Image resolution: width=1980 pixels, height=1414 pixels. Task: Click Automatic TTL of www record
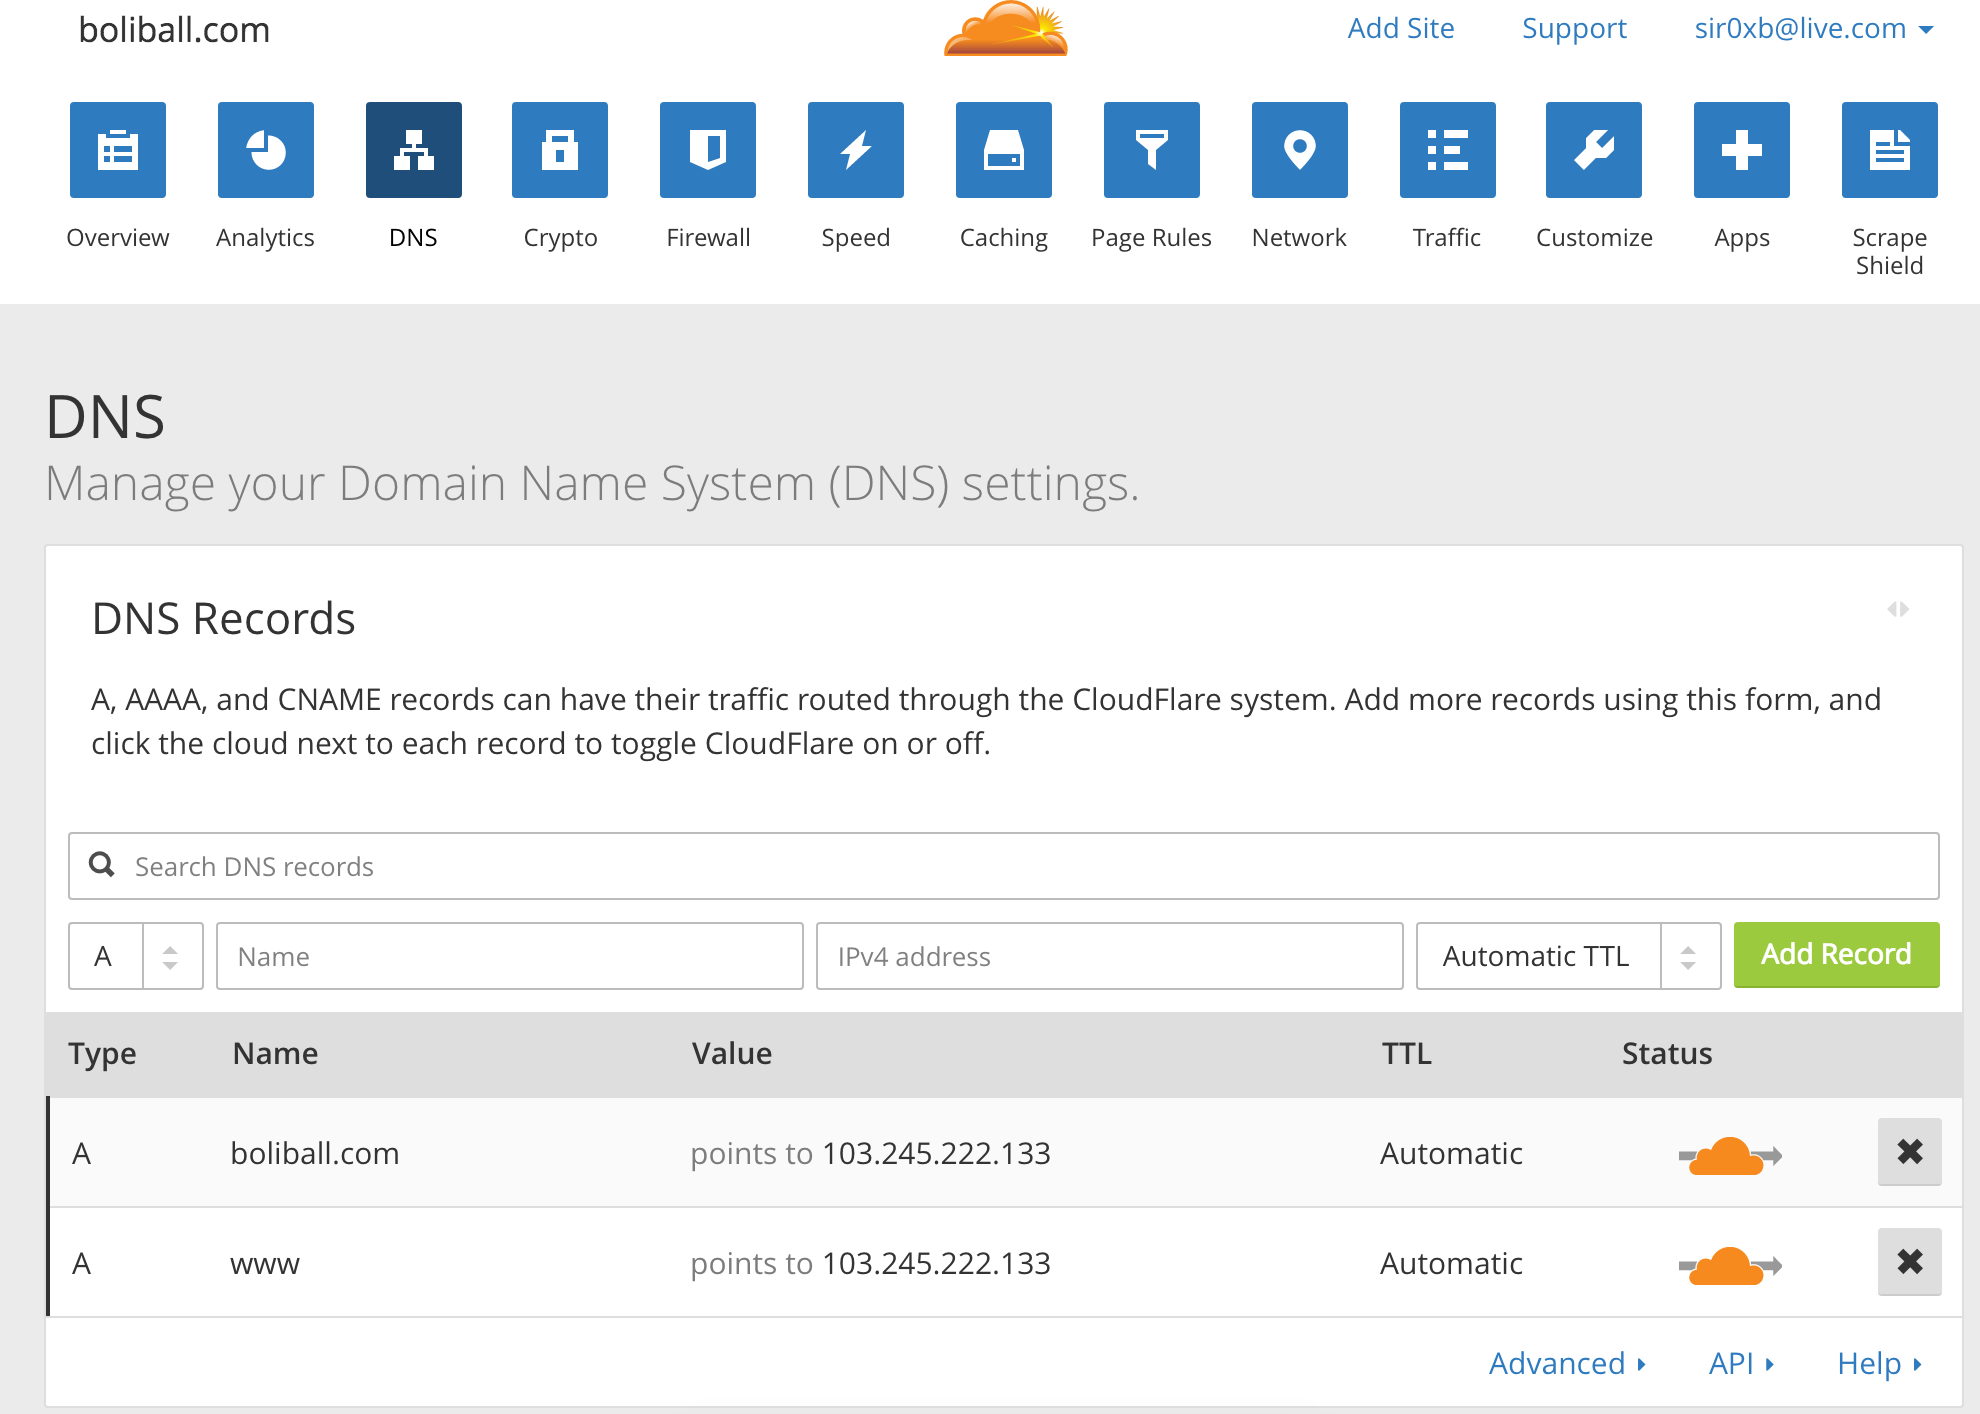click(1451, 1263)
